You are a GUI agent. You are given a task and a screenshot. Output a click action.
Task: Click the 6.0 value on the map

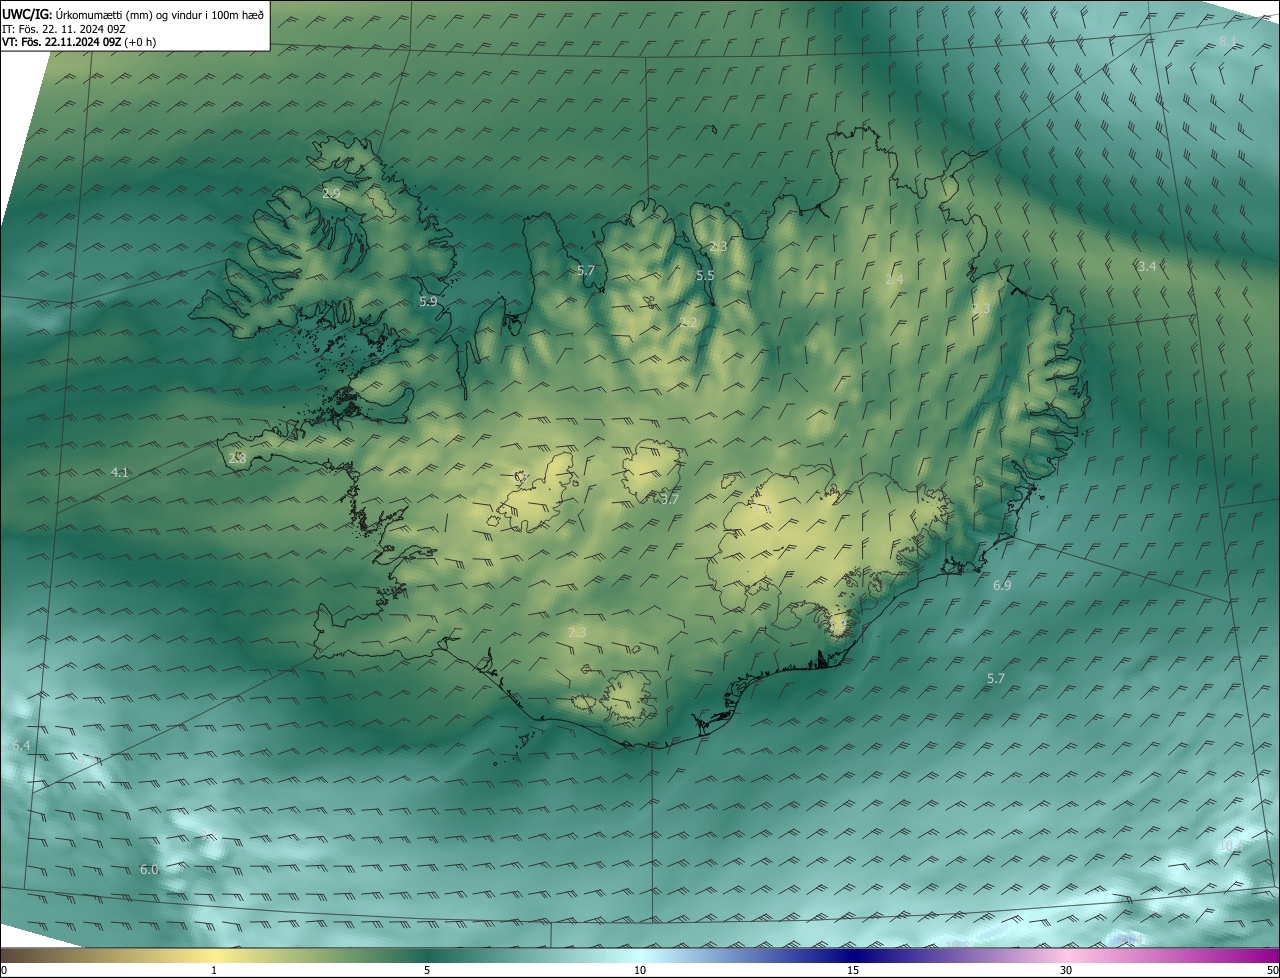point(149,869)
